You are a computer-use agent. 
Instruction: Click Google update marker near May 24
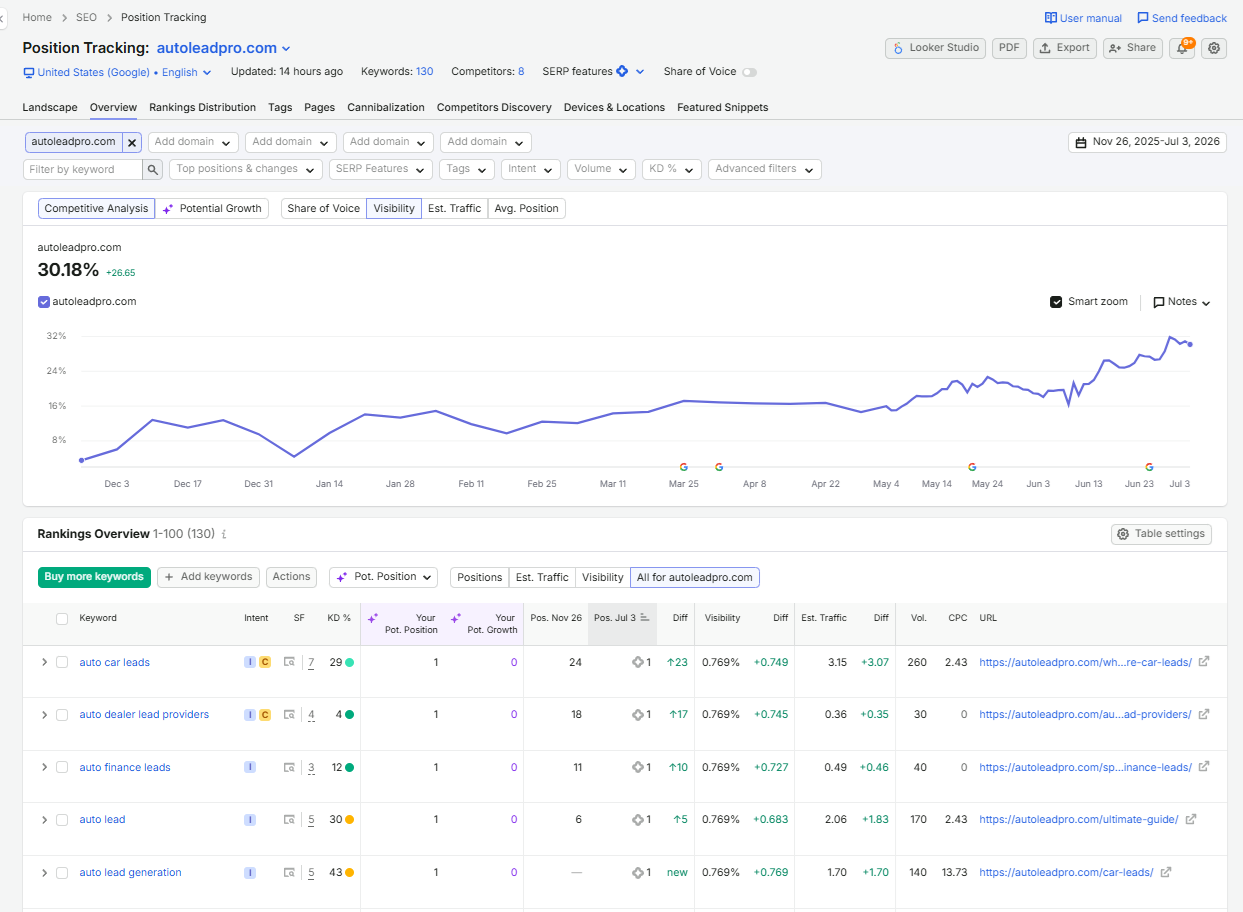(972, 467)
